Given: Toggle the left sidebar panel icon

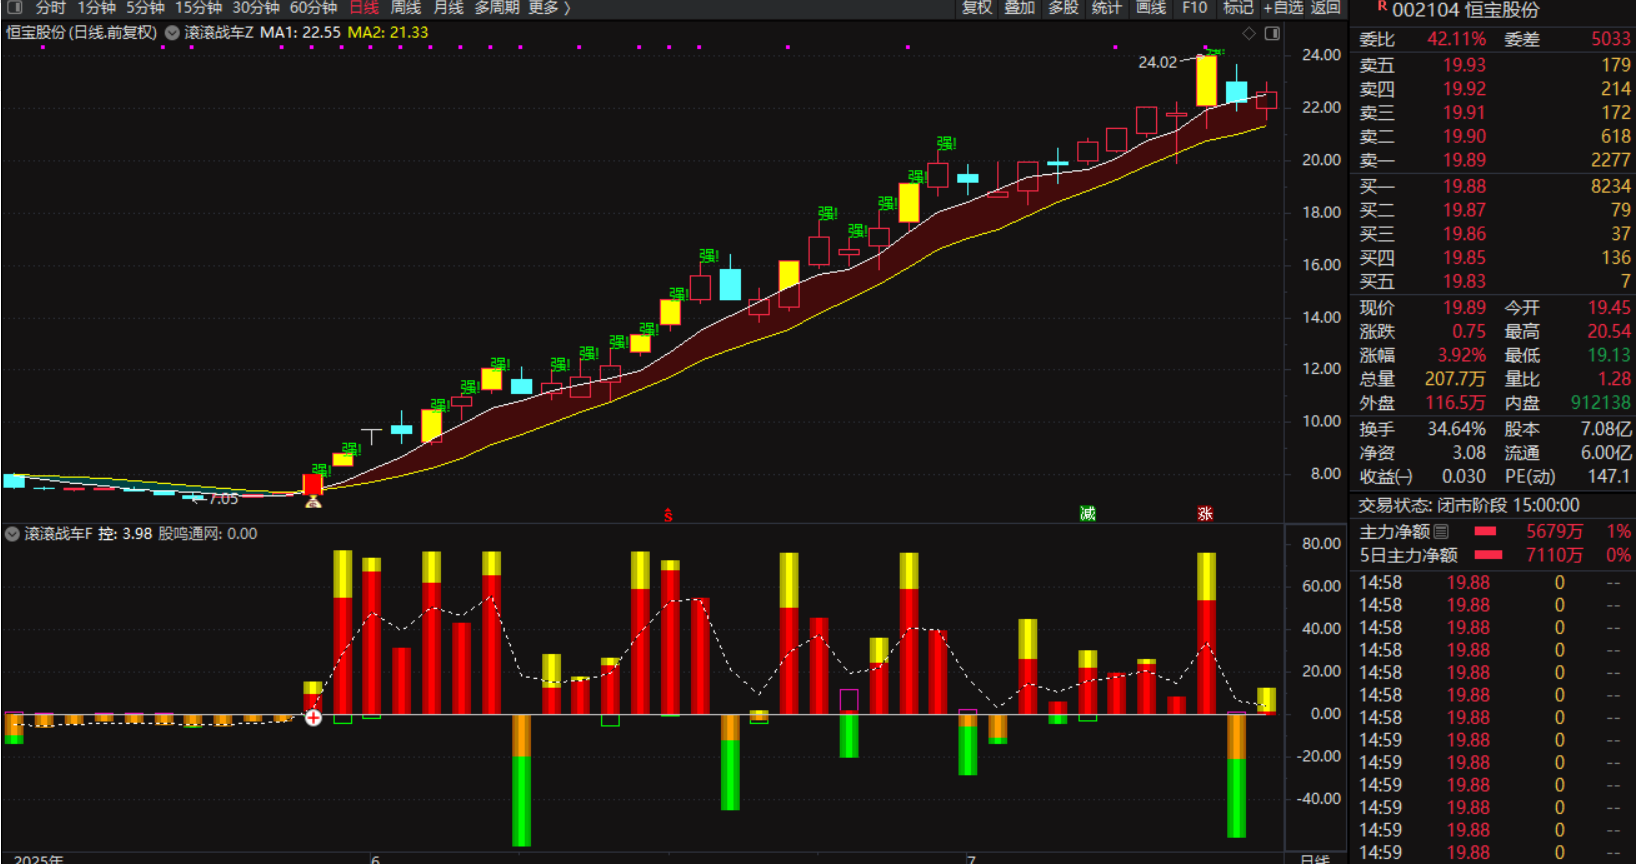Looking at the screenshot, I should coord(14,8).
